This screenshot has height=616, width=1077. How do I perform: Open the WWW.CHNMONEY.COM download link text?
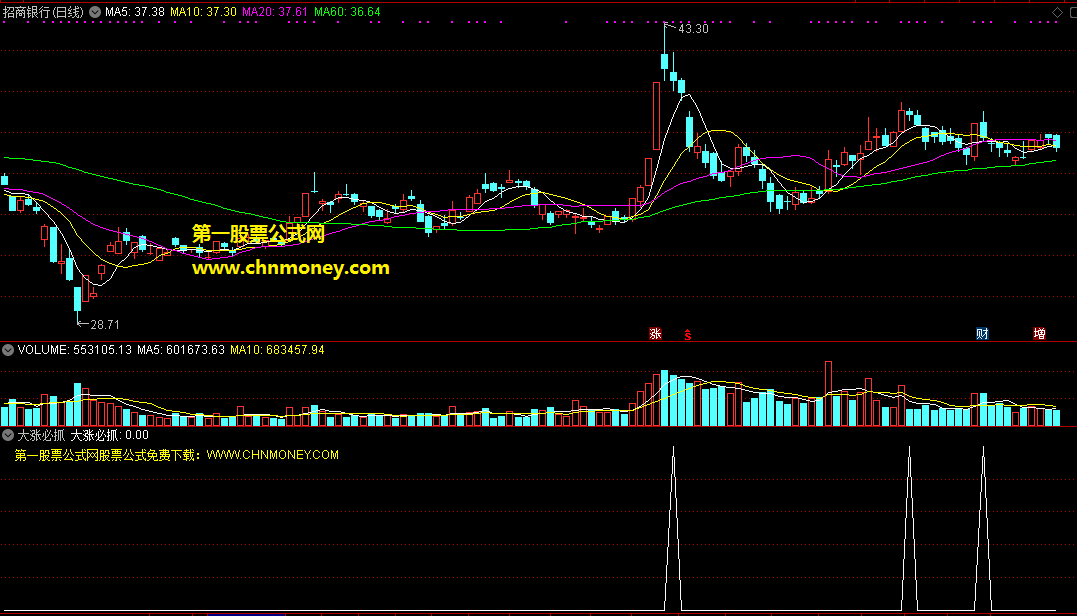[273, 455]
